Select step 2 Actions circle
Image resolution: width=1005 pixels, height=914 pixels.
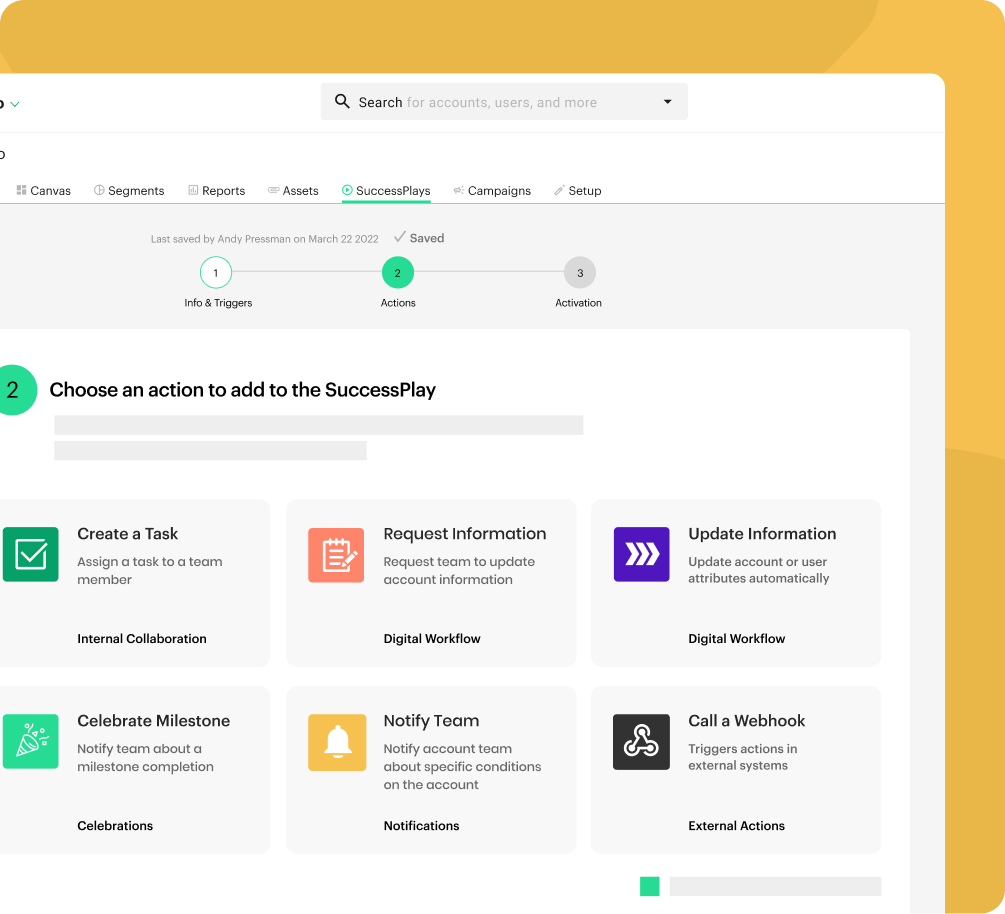click(397, 273)
